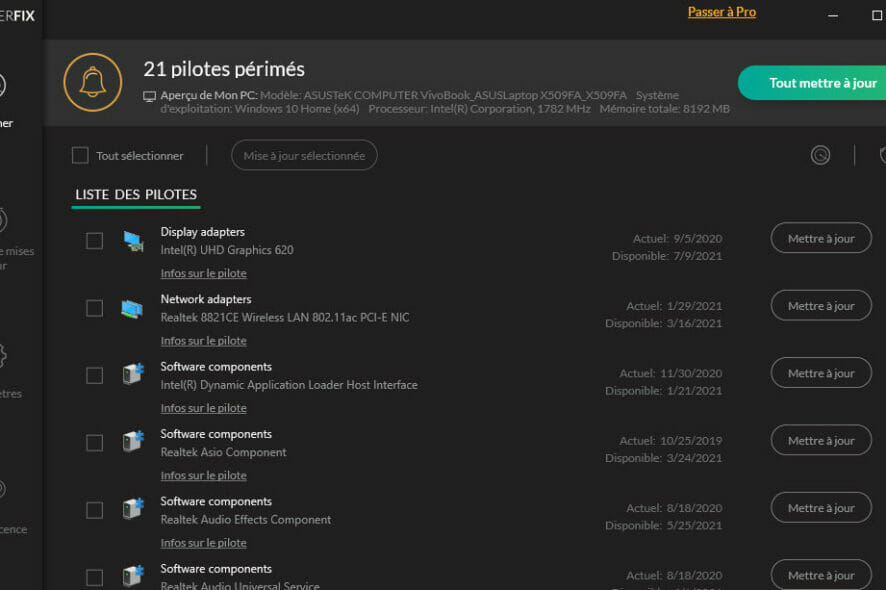
Task: Tick the Realtek Audio Universal Service checkbox
Action: click(94, 578)
